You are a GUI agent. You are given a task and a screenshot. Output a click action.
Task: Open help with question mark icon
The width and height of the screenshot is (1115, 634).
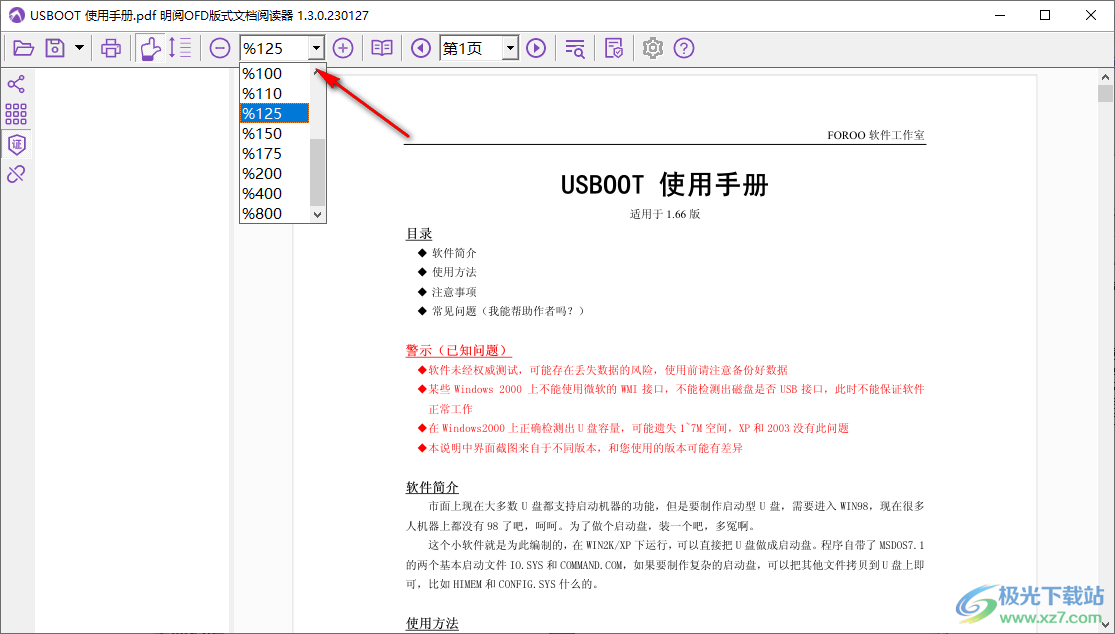pos(684,48)
